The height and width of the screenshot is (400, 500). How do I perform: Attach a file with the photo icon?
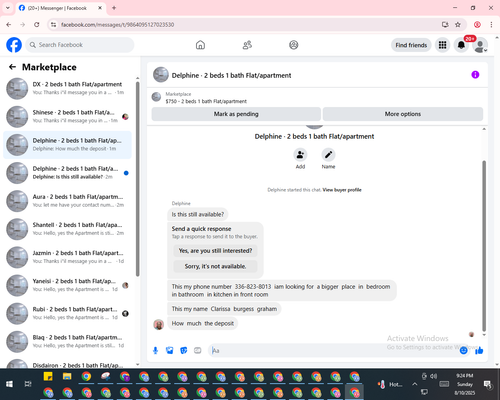pyautogui.click(x=169, y=350)
